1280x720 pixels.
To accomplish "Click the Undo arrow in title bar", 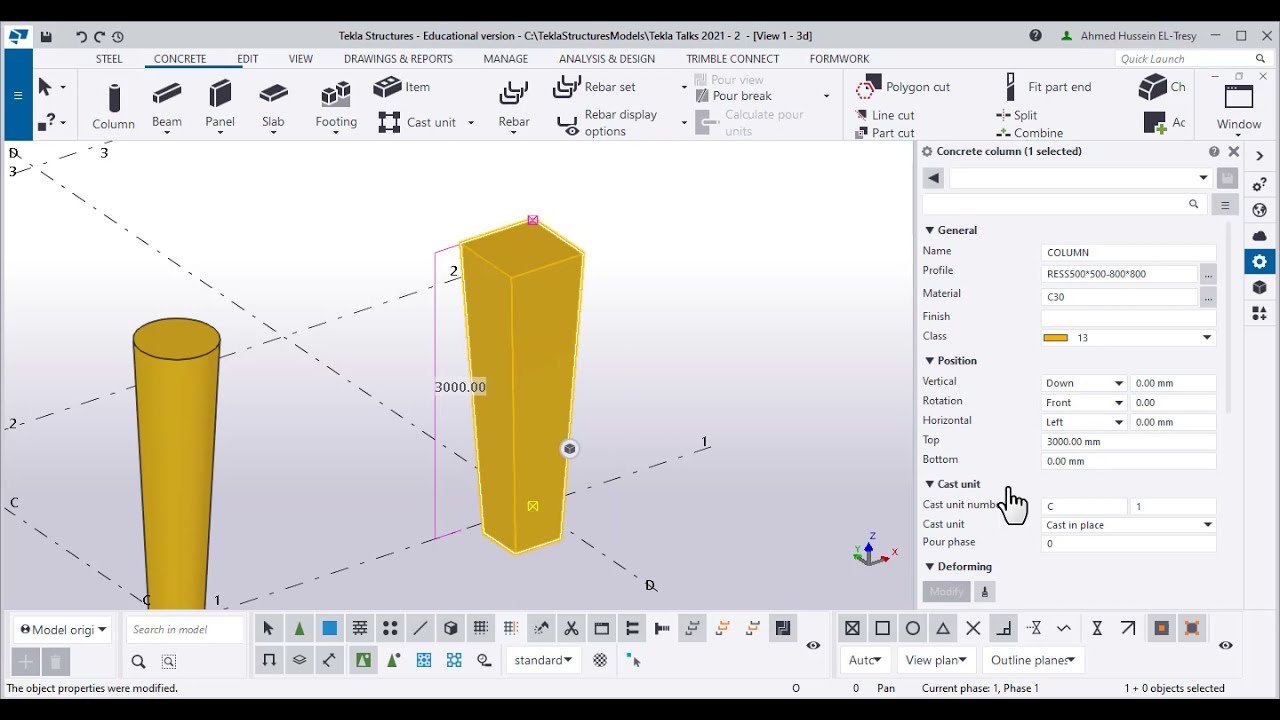I will [81, 36].
